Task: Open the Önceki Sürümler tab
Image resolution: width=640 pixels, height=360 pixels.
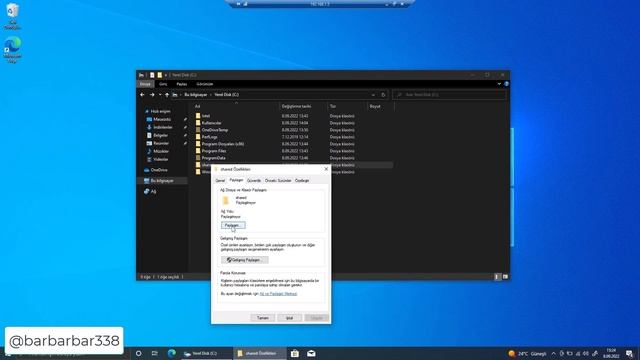Action: [x=278, y=180]
